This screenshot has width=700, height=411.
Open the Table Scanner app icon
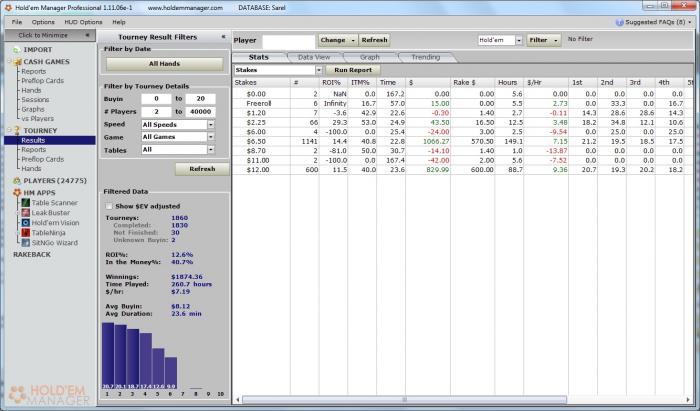pos(24,202)
